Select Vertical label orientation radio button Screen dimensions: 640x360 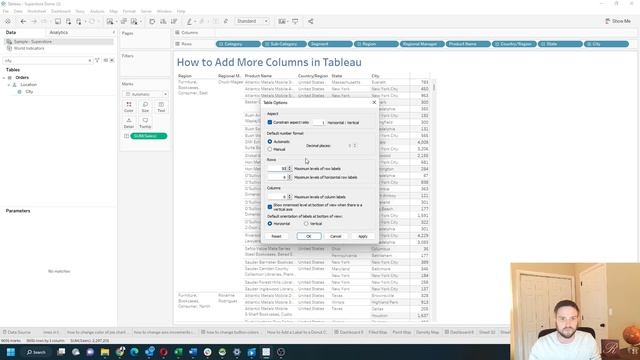306,224
